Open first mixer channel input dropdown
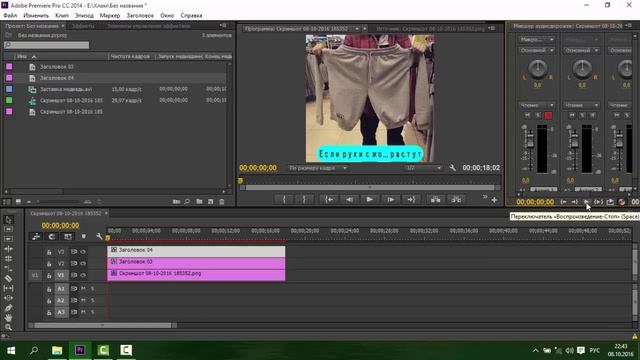 point(536,40)
